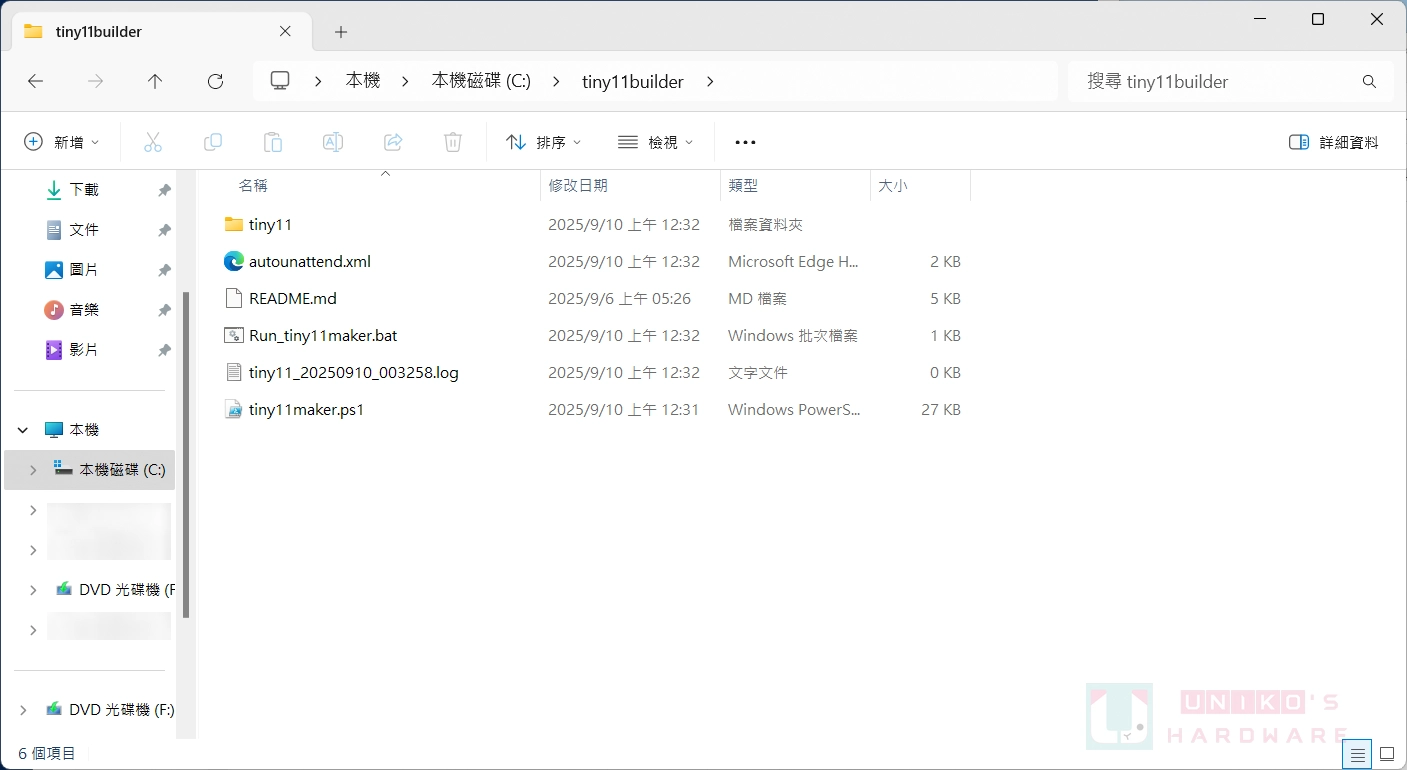Select the tiny11builder tab
Screen dimensions: 1407x770
coord(160,31)
